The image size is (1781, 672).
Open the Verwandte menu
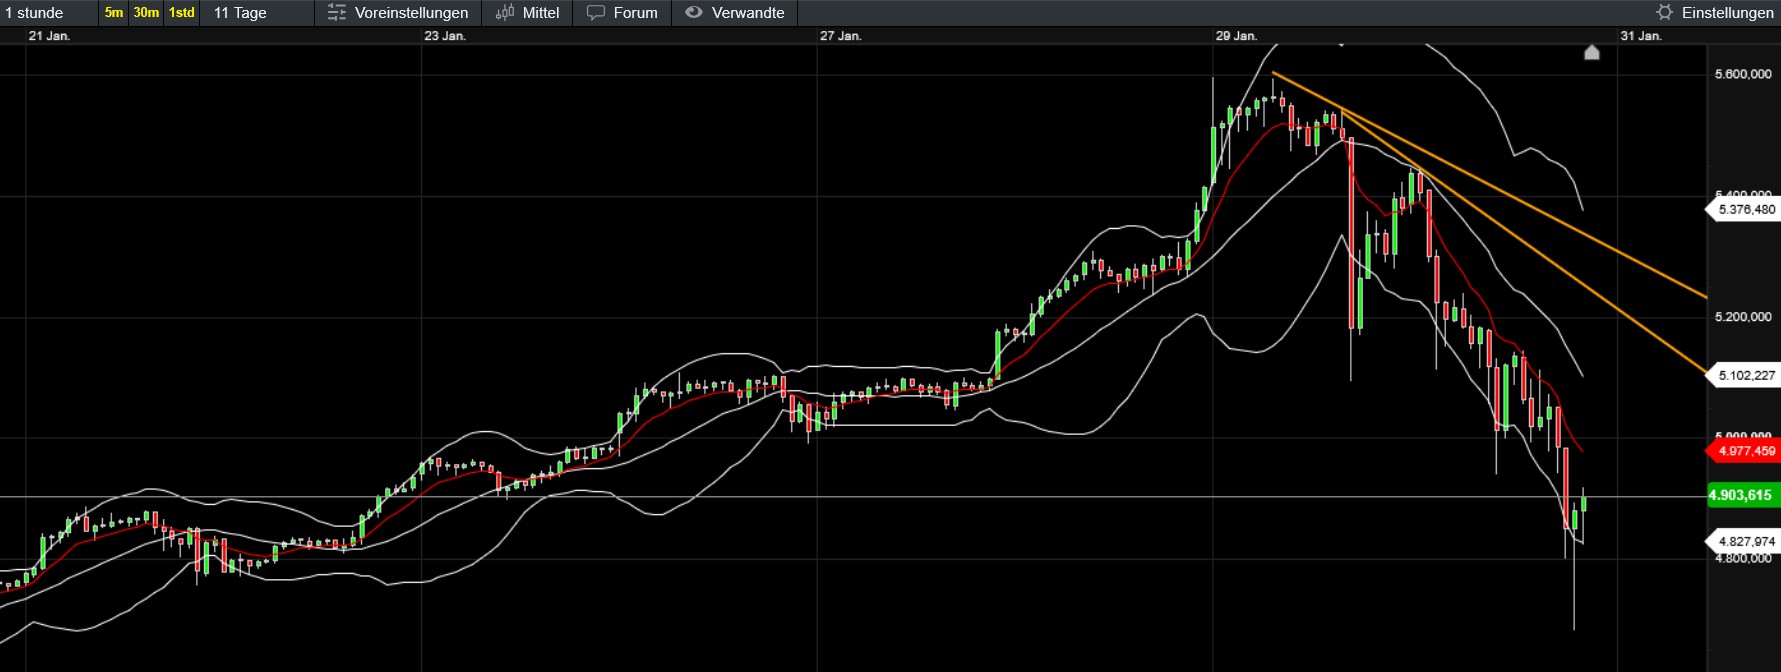(x=747, y=13)
